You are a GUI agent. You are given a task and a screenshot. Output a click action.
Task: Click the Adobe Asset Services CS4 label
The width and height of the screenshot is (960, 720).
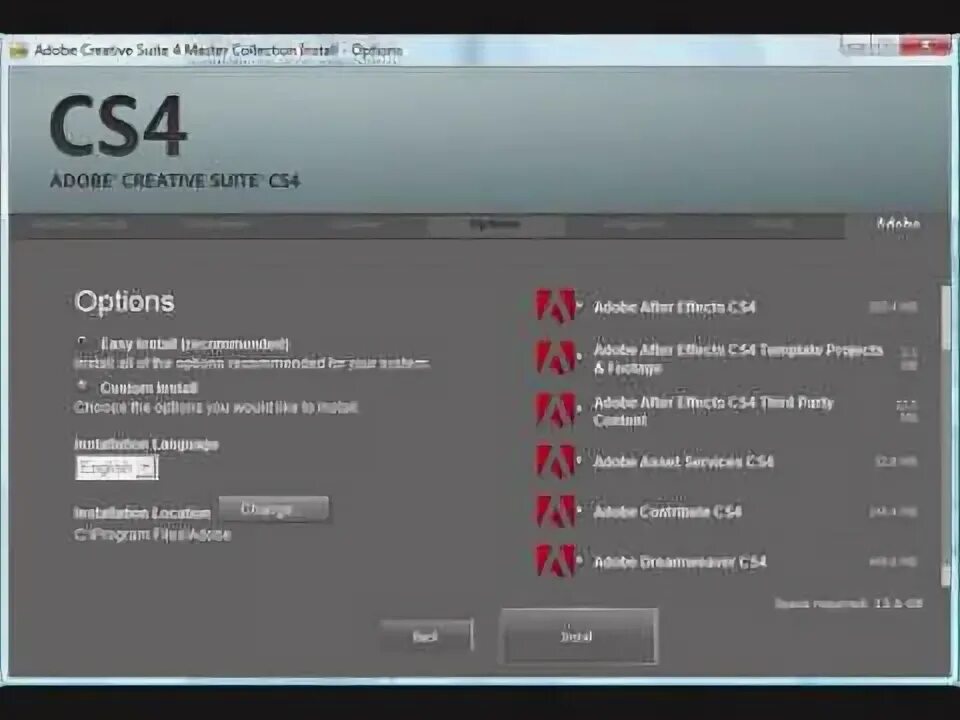point(683,461)
